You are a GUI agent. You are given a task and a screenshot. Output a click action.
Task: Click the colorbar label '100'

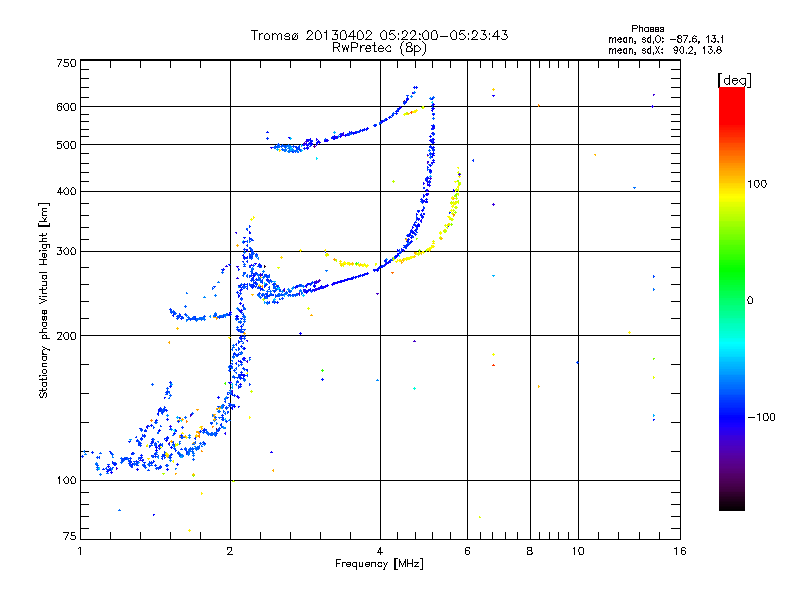pos(757,184)
